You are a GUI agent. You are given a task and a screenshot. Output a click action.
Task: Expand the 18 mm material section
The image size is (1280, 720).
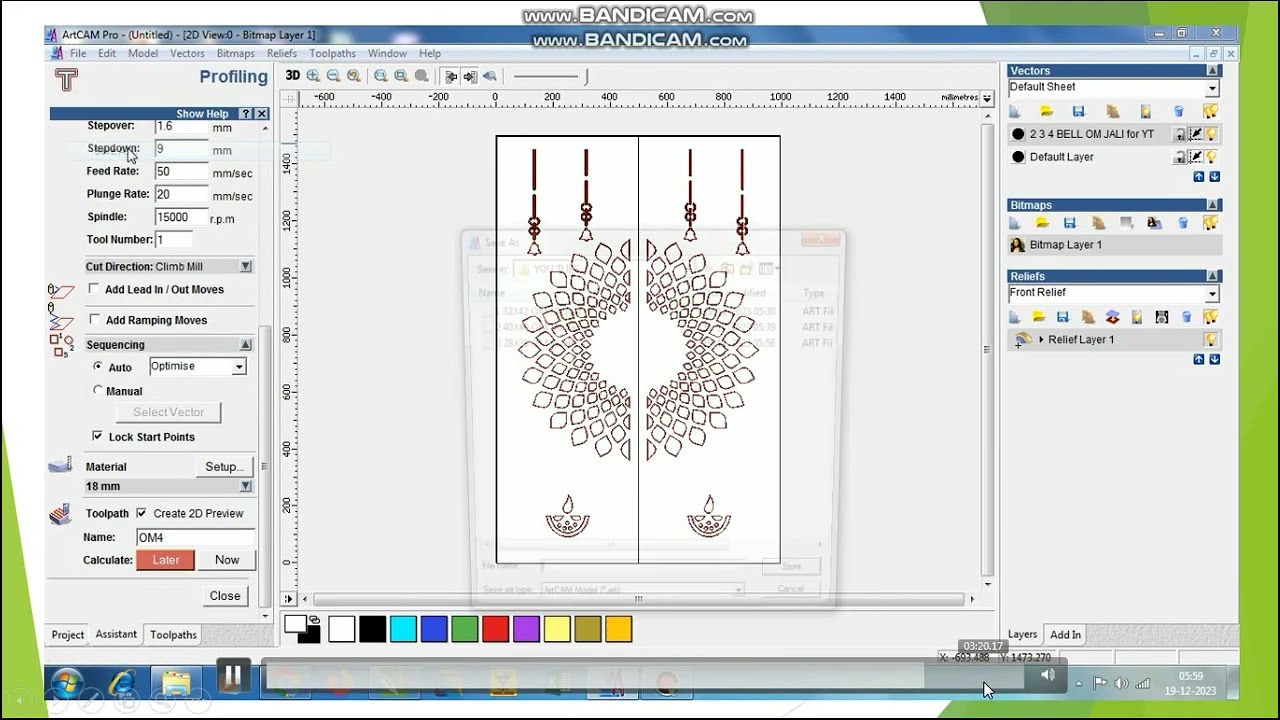tap(245, 486)
